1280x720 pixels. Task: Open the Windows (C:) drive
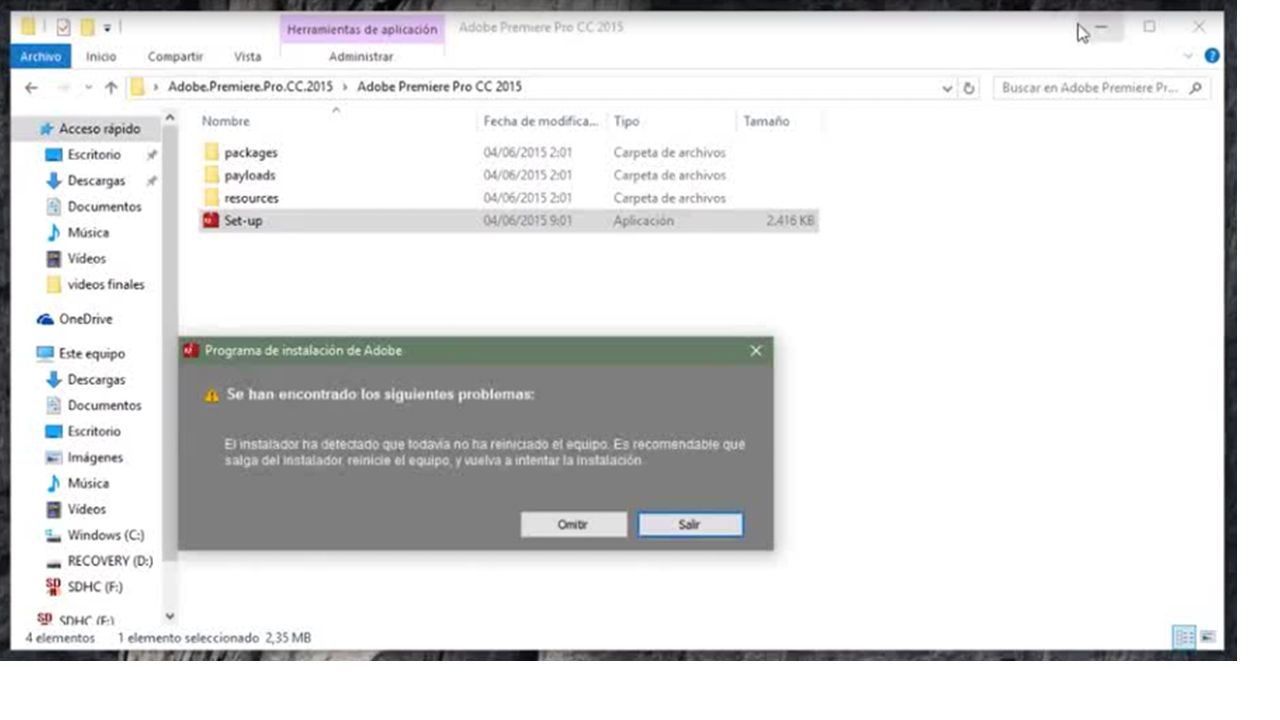[105, 536]
